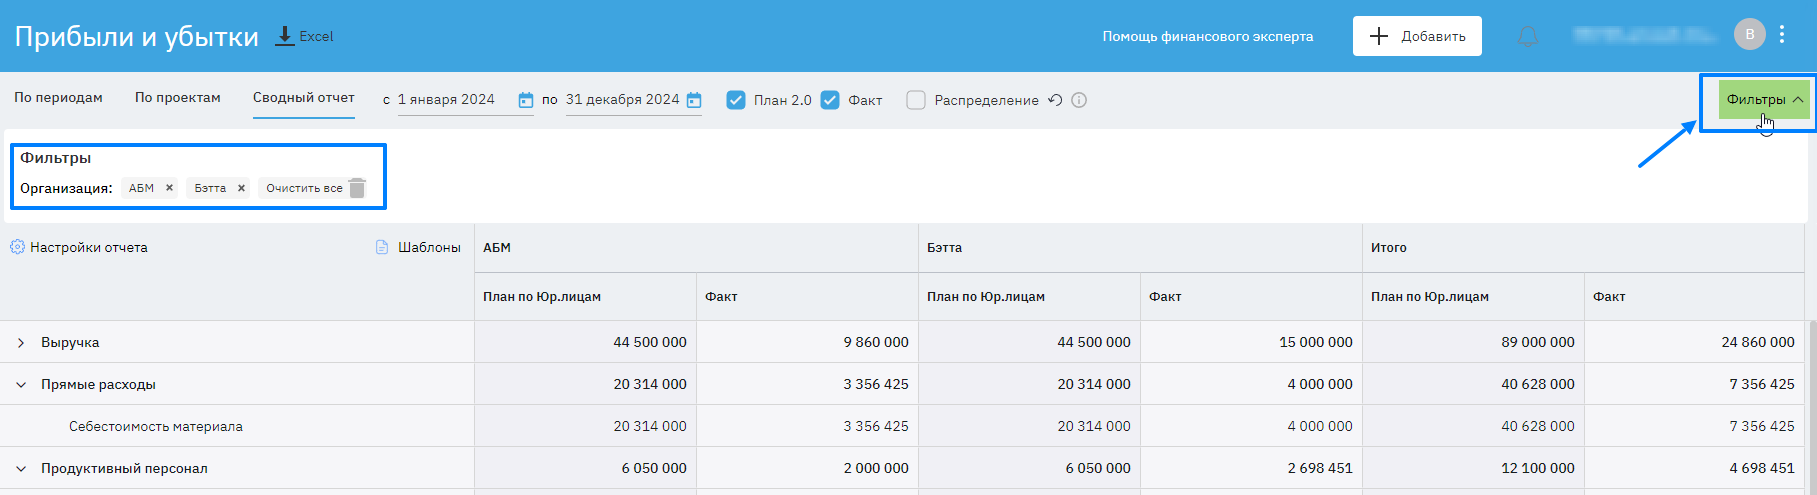Uncheck the План 2.0 checkbox

click(x=736, y=100)
